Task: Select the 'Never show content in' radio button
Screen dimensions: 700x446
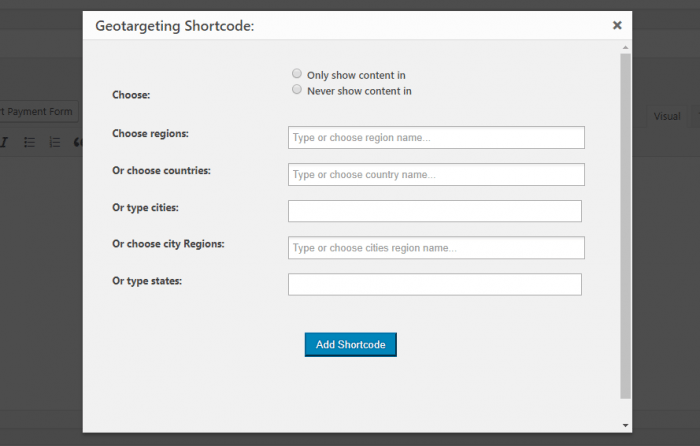Action: 297,90
